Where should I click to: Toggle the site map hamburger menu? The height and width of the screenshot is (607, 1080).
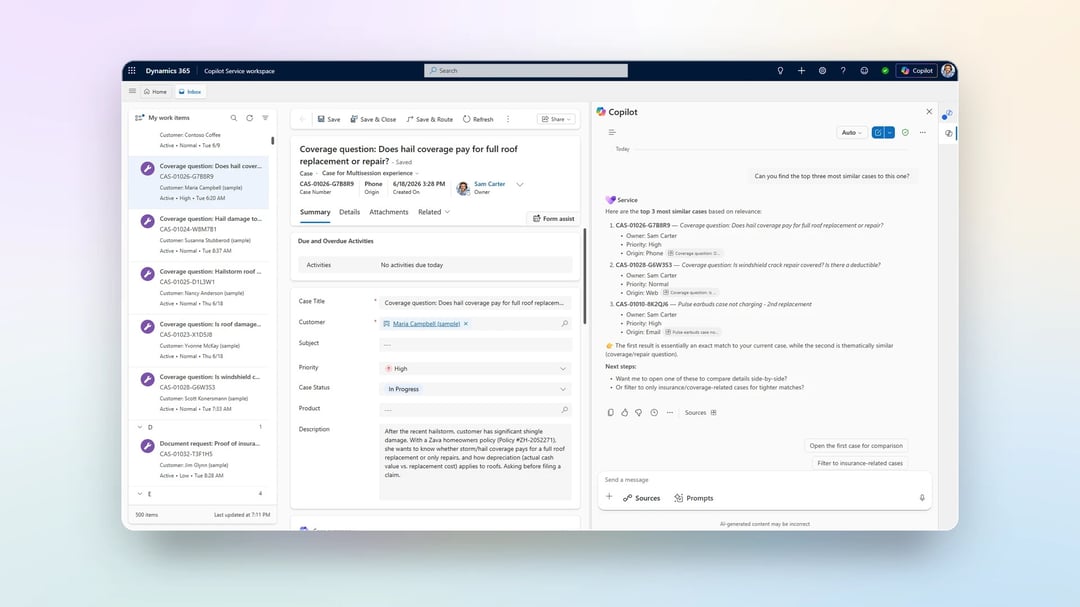tap(132, 91)
